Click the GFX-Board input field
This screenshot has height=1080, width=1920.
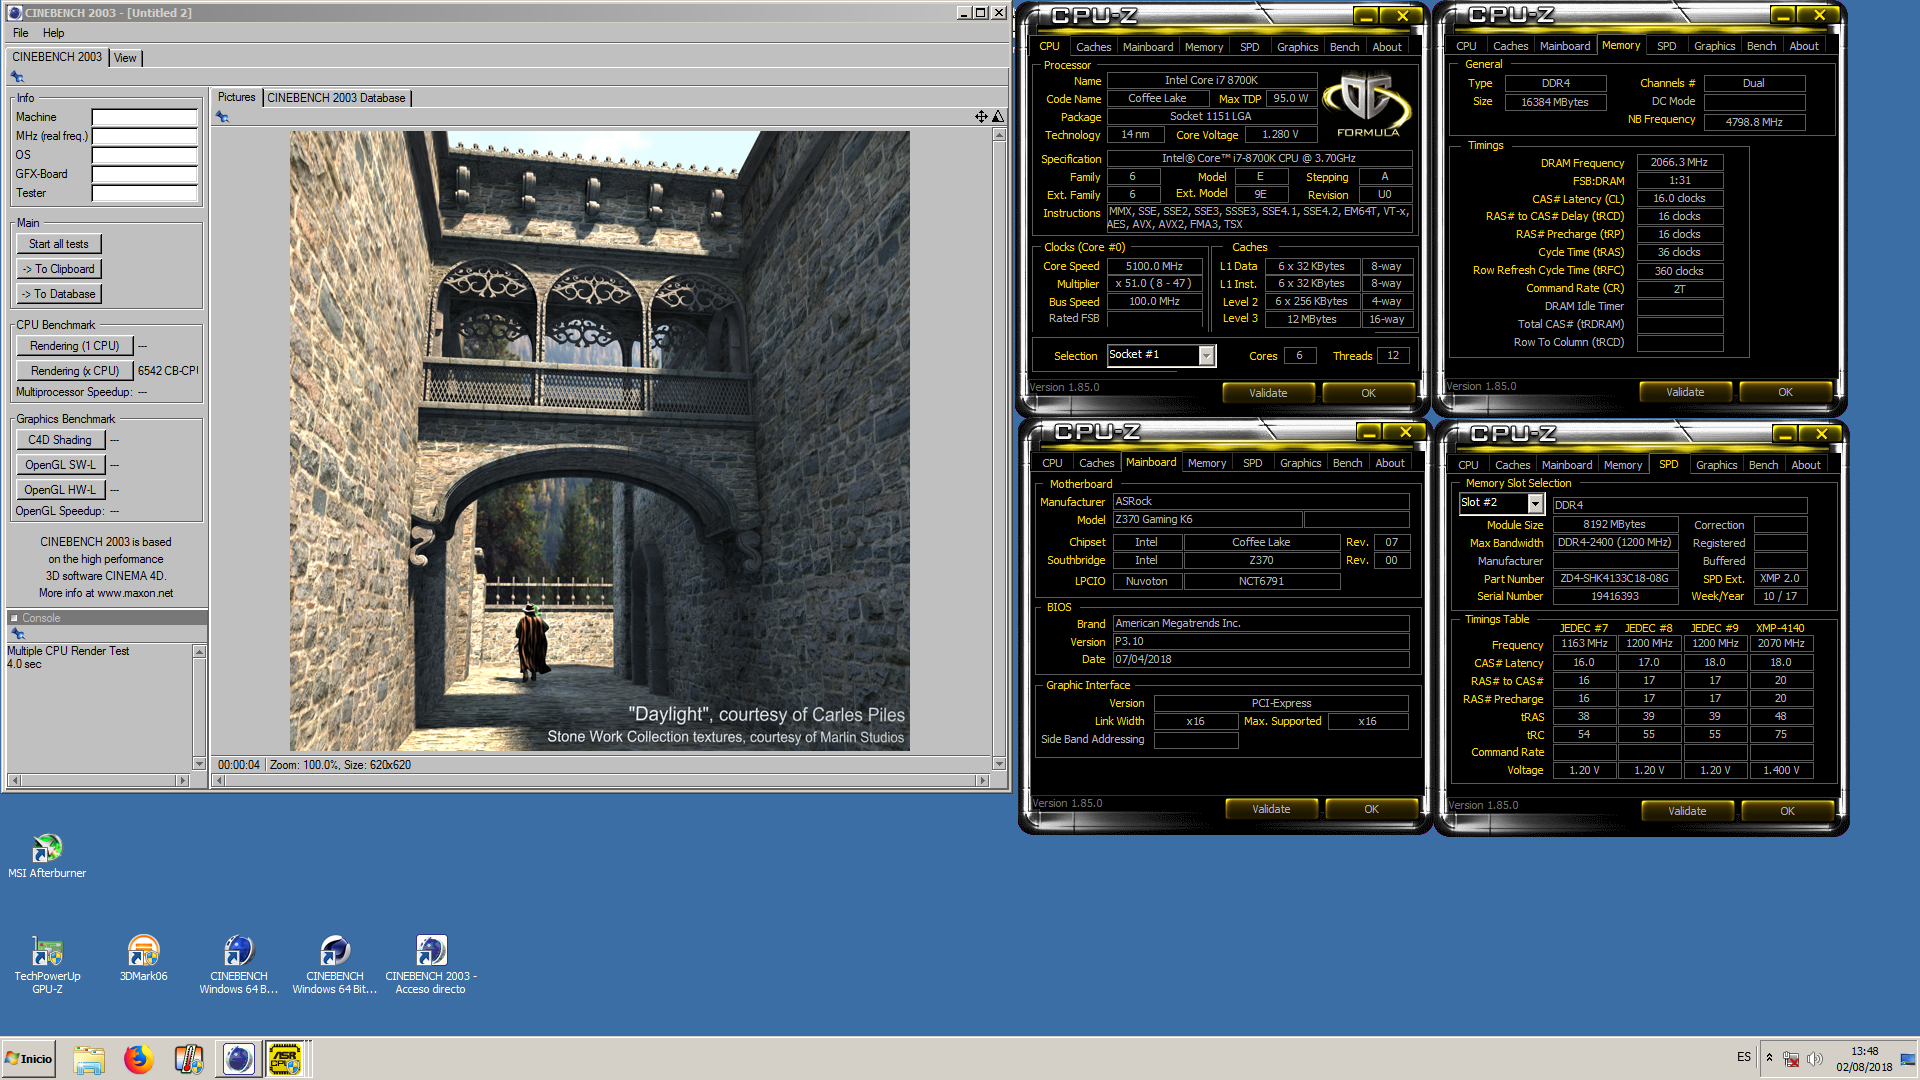(x=144, y=174)
